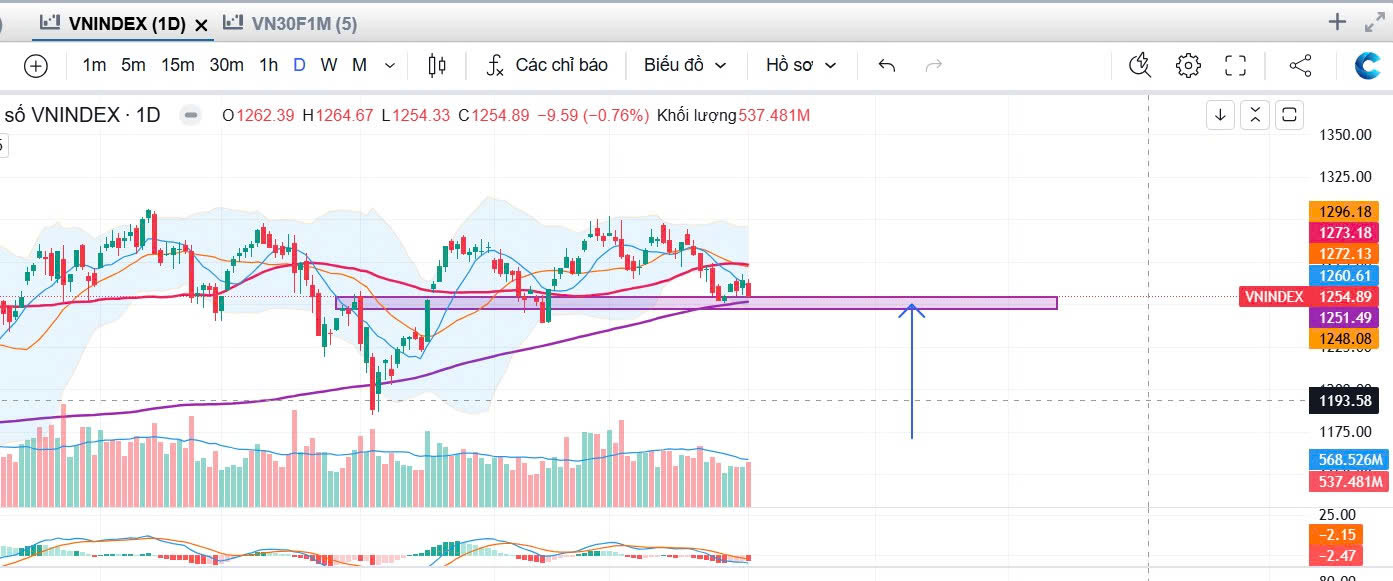The width and height of the screenshot is (1393, 581).
Task: Close the VNINDEX (1D) tab
Action: [201, 24]
